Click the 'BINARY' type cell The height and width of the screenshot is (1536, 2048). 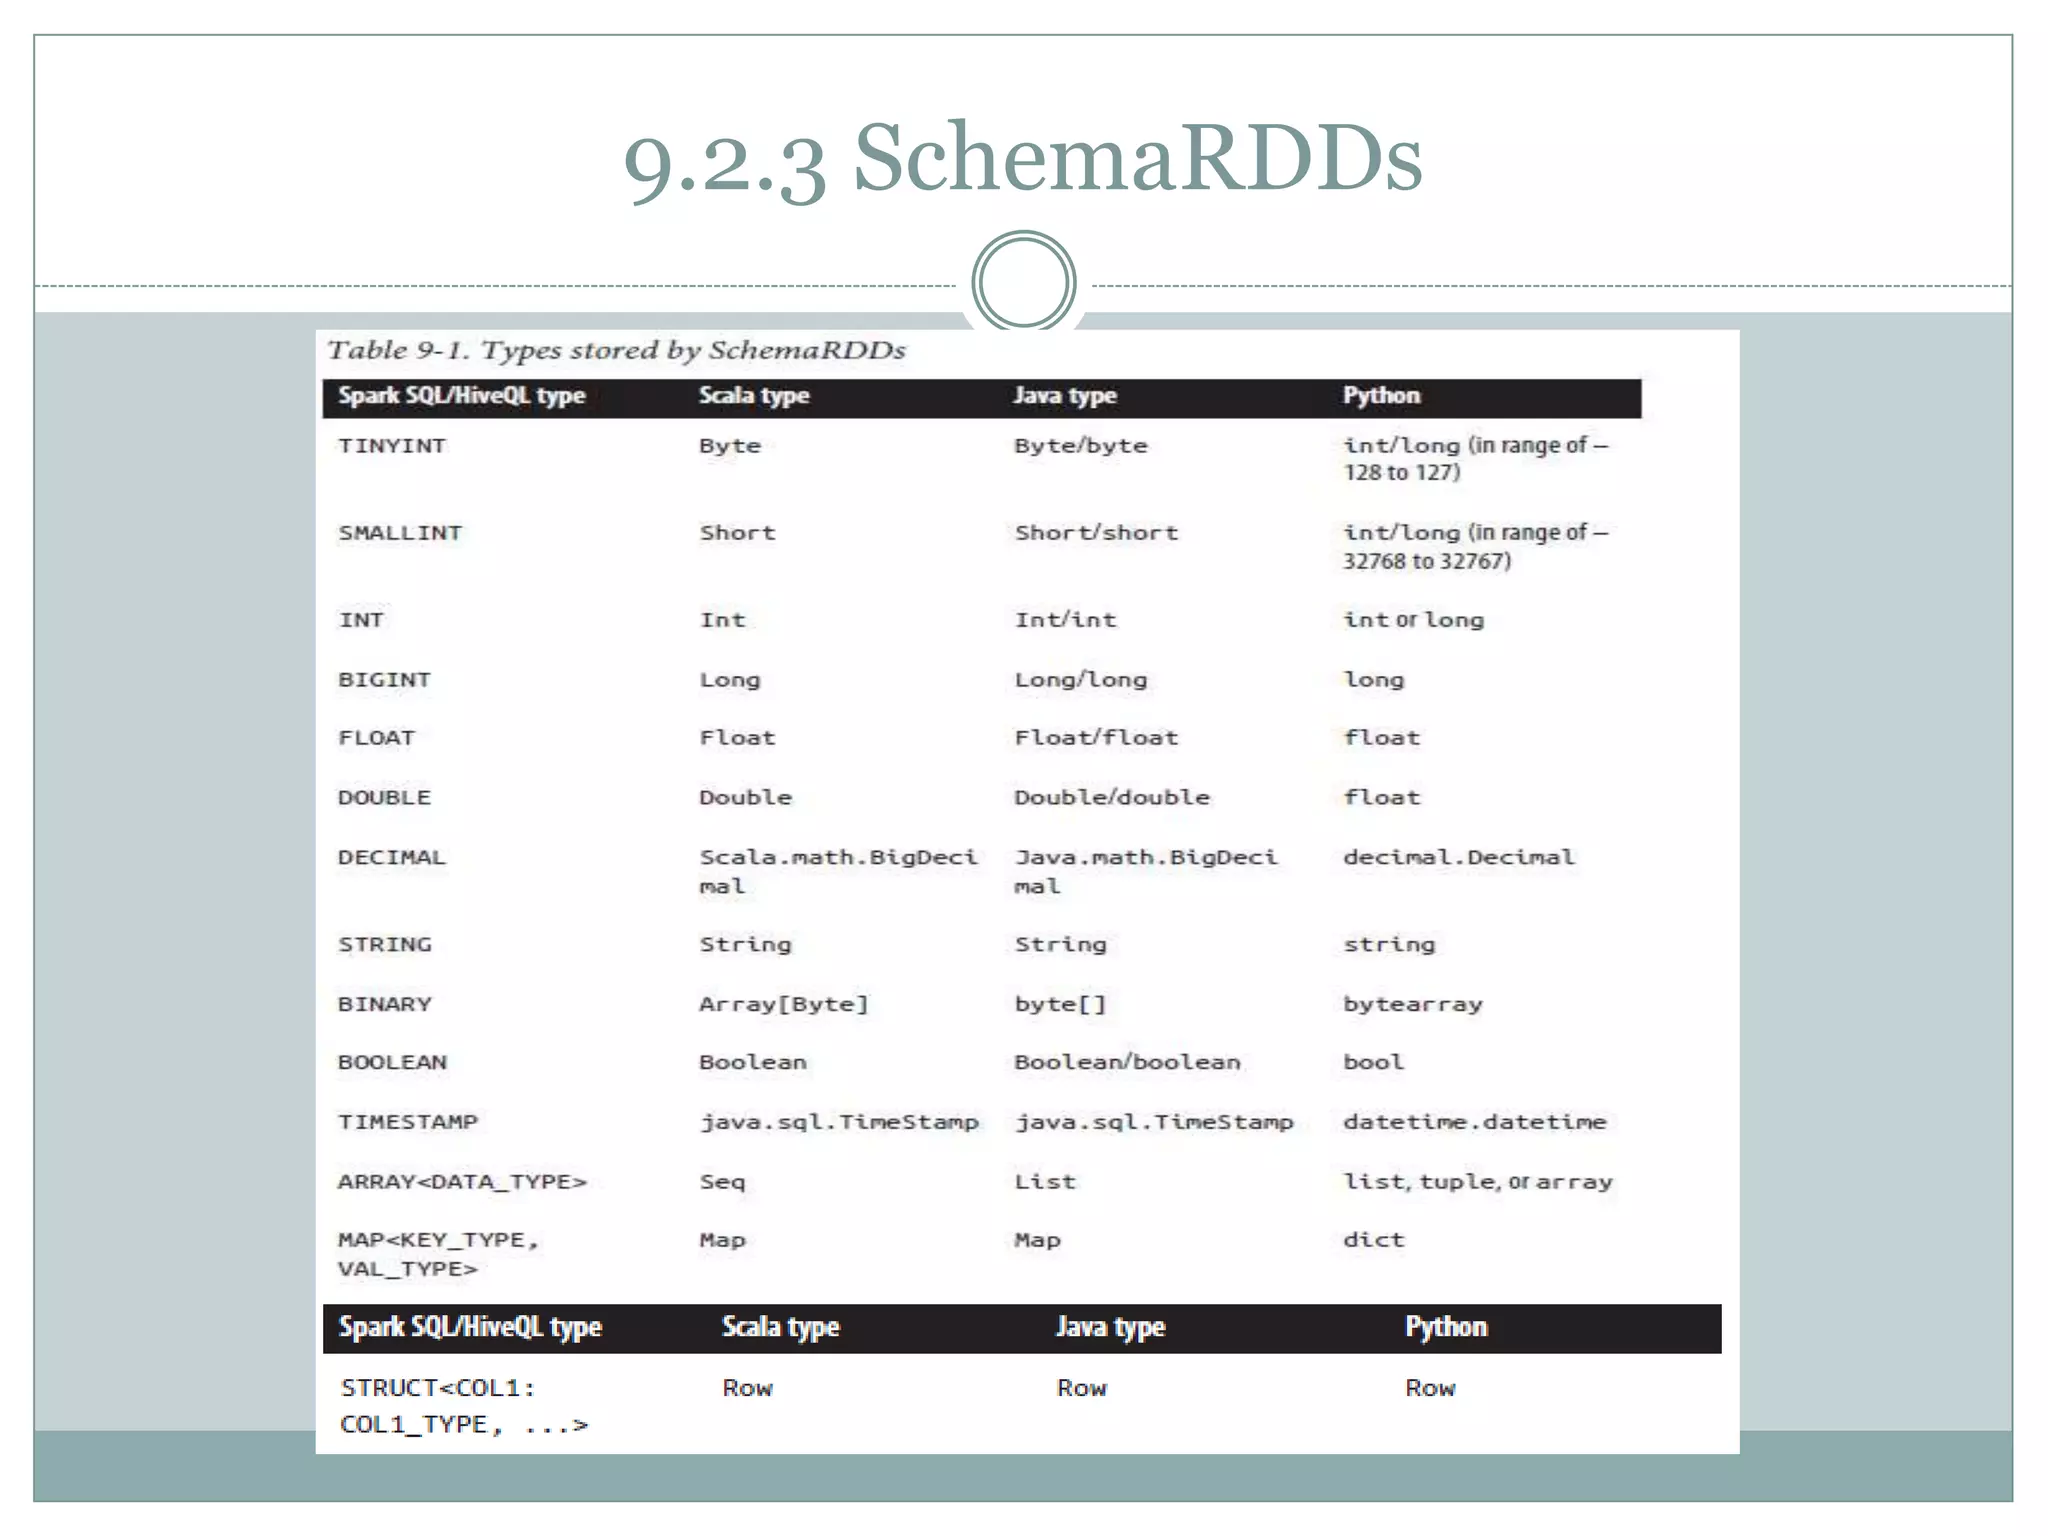tap(385, 1004)
